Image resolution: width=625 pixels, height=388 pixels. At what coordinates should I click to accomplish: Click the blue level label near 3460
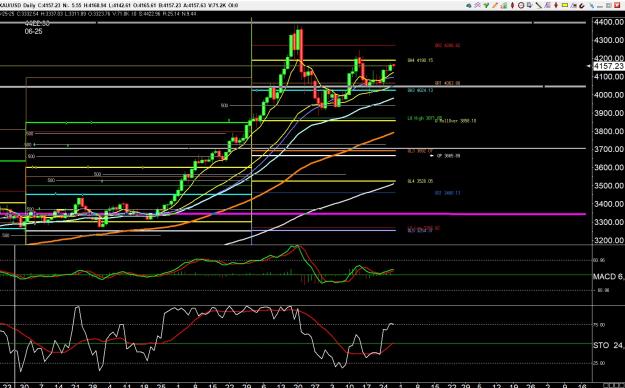[448, 193]
